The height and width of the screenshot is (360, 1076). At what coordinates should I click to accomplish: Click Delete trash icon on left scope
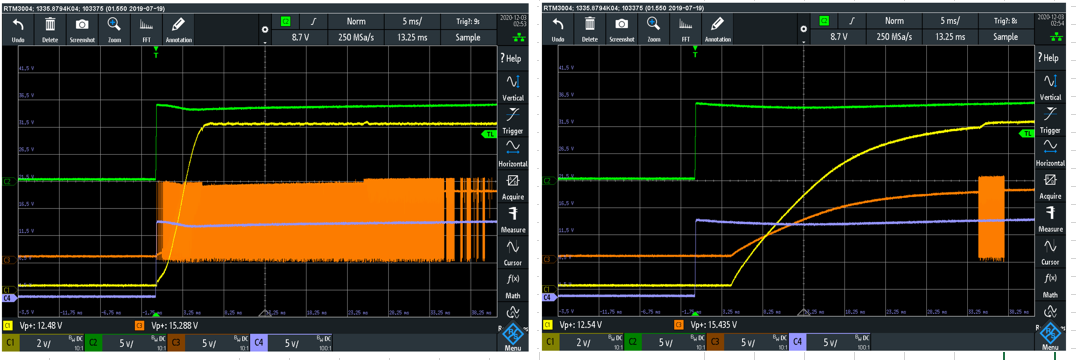point(50,29)
